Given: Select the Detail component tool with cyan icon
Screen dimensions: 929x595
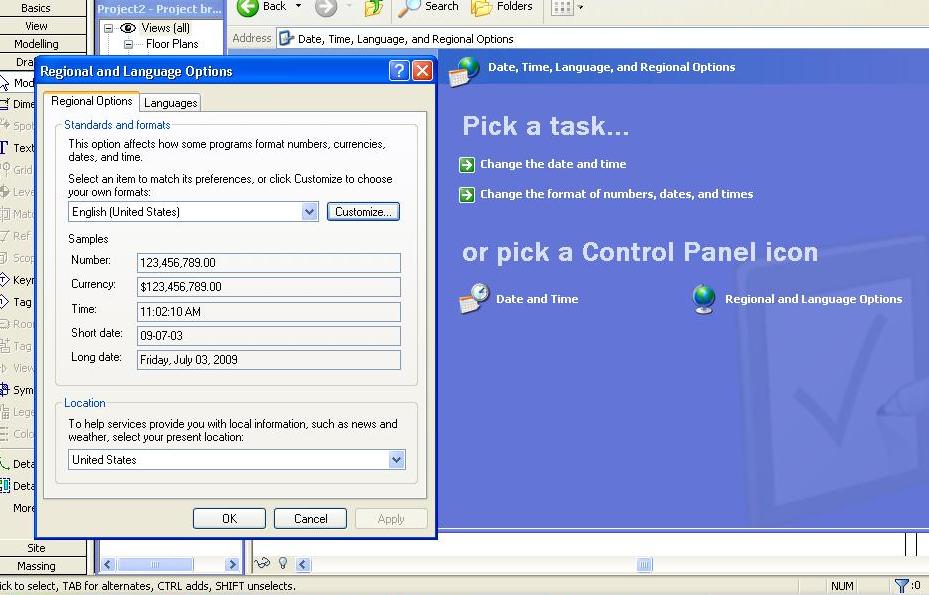Looking at the screenshot, I should 17,486.
